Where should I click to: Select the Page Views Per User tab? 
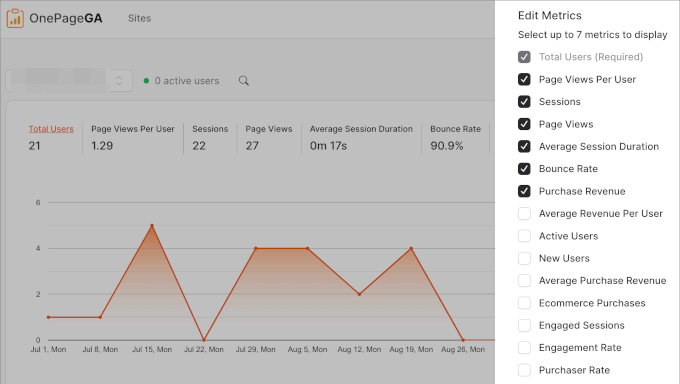click(x=133, y=129)
